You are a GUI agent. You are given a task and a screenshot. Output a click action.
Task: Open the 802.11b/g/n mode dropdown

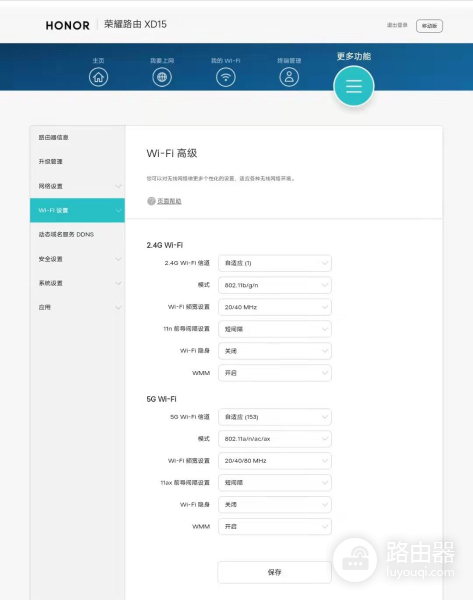pos(275,285)
